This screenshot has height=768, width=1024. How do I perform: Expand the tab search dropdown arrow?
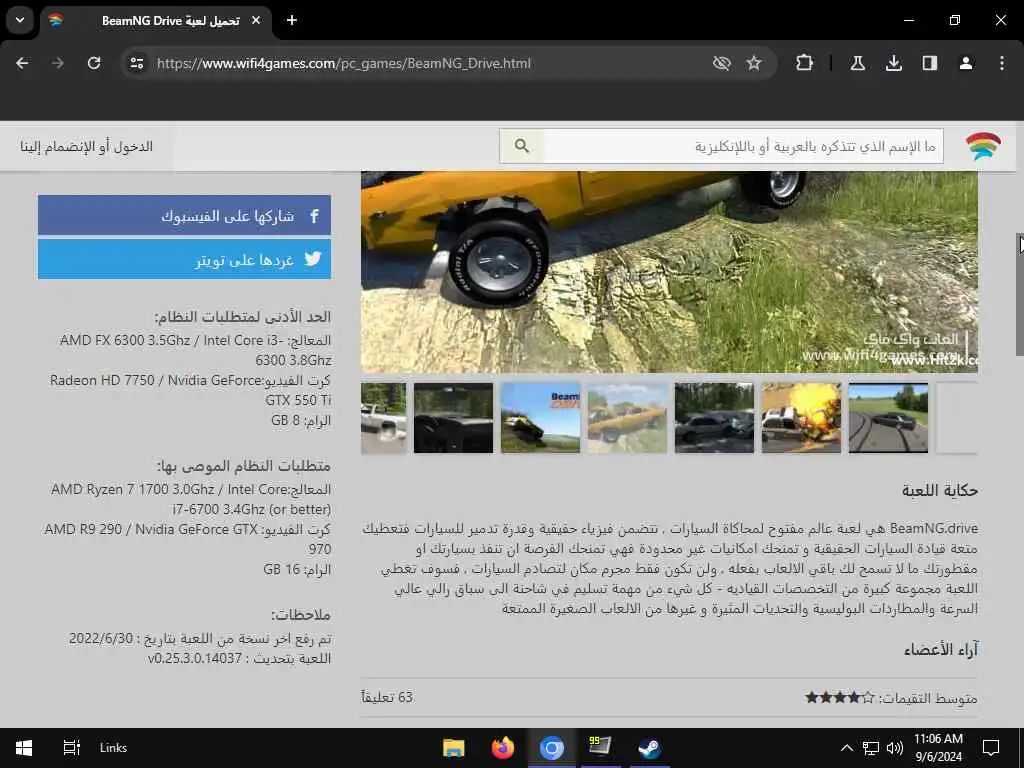point(20,20)
